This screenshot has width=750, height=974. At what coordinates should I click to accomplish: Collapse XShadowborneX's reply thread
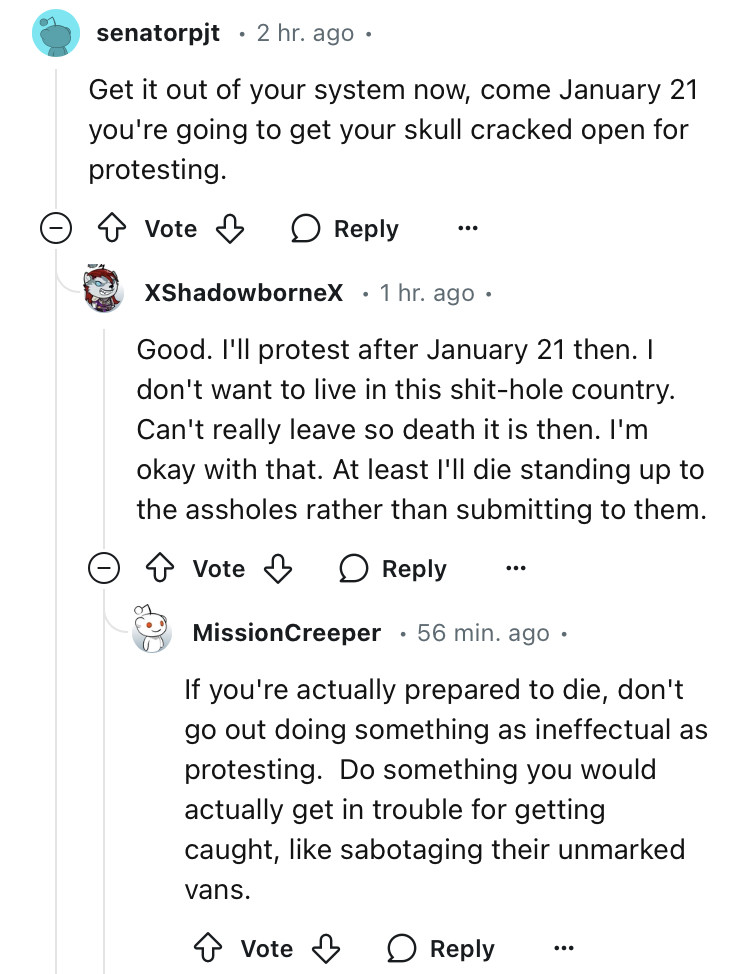click(x=103, y=569)
